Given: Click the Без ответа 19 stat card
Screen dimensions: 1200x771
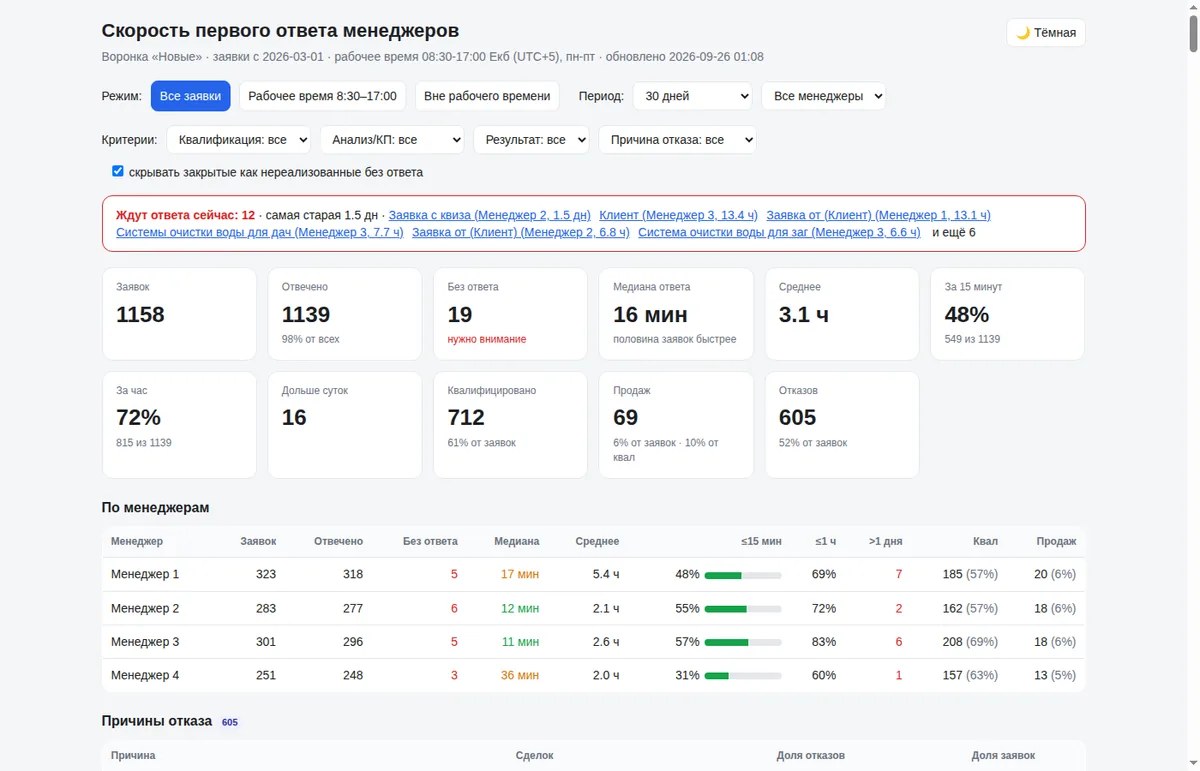Looking at the screenshot, I should [x=510, y=314].
